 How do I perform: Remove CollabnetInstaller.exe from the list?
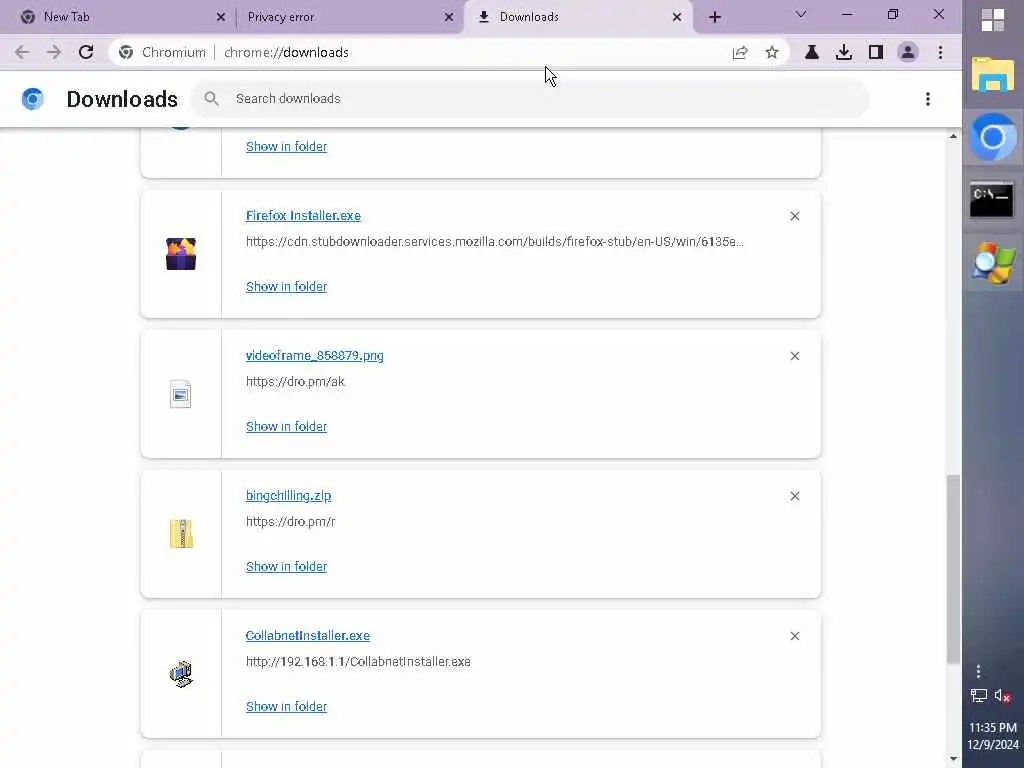pos(795,636)
